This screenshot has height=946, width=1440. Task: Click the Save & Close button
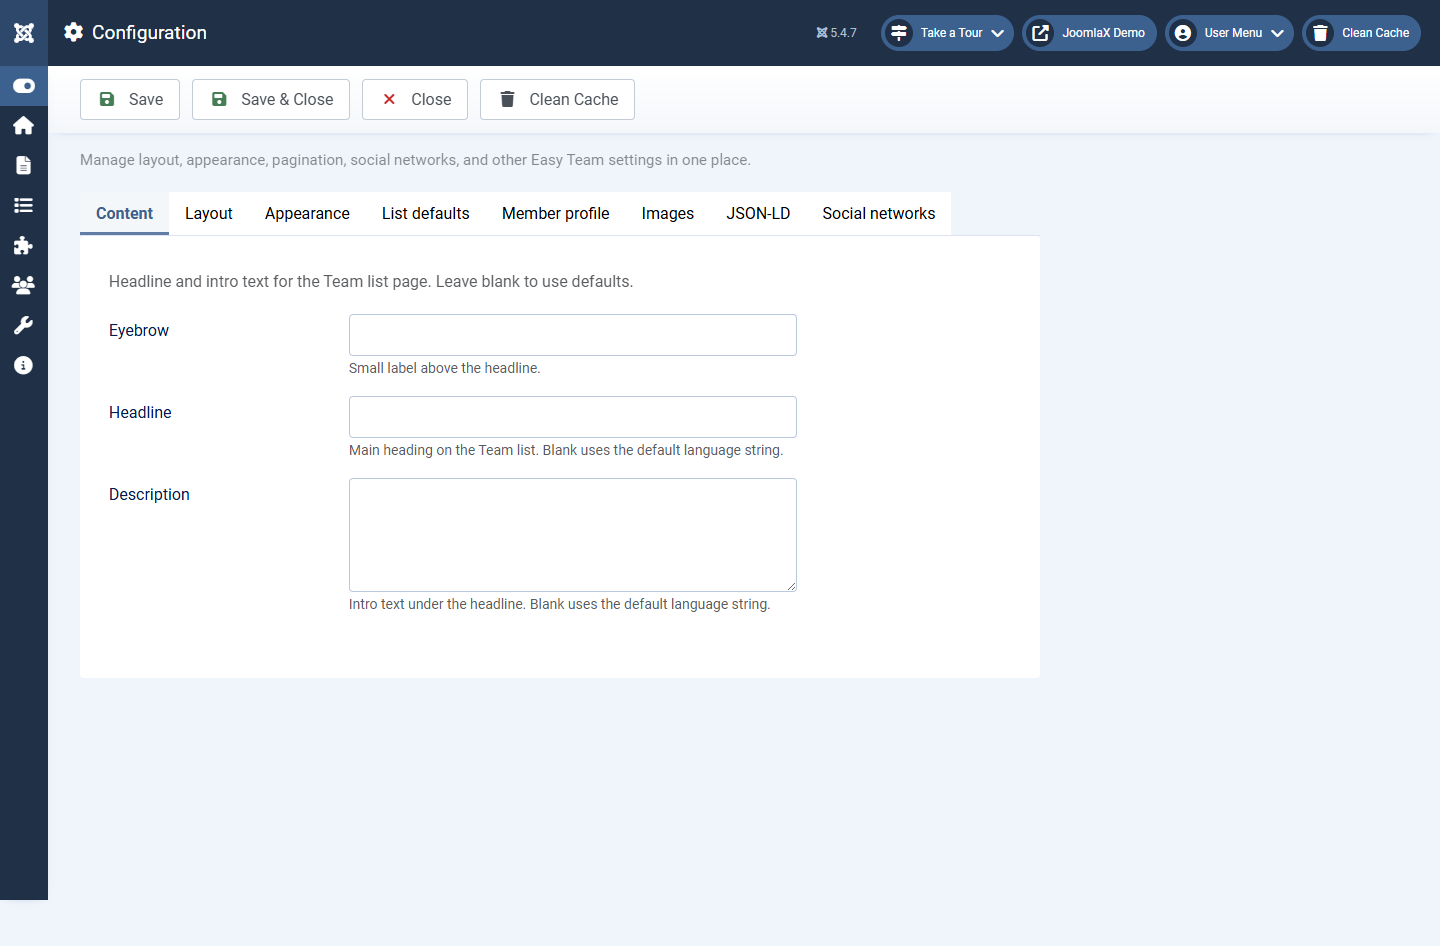271,99
